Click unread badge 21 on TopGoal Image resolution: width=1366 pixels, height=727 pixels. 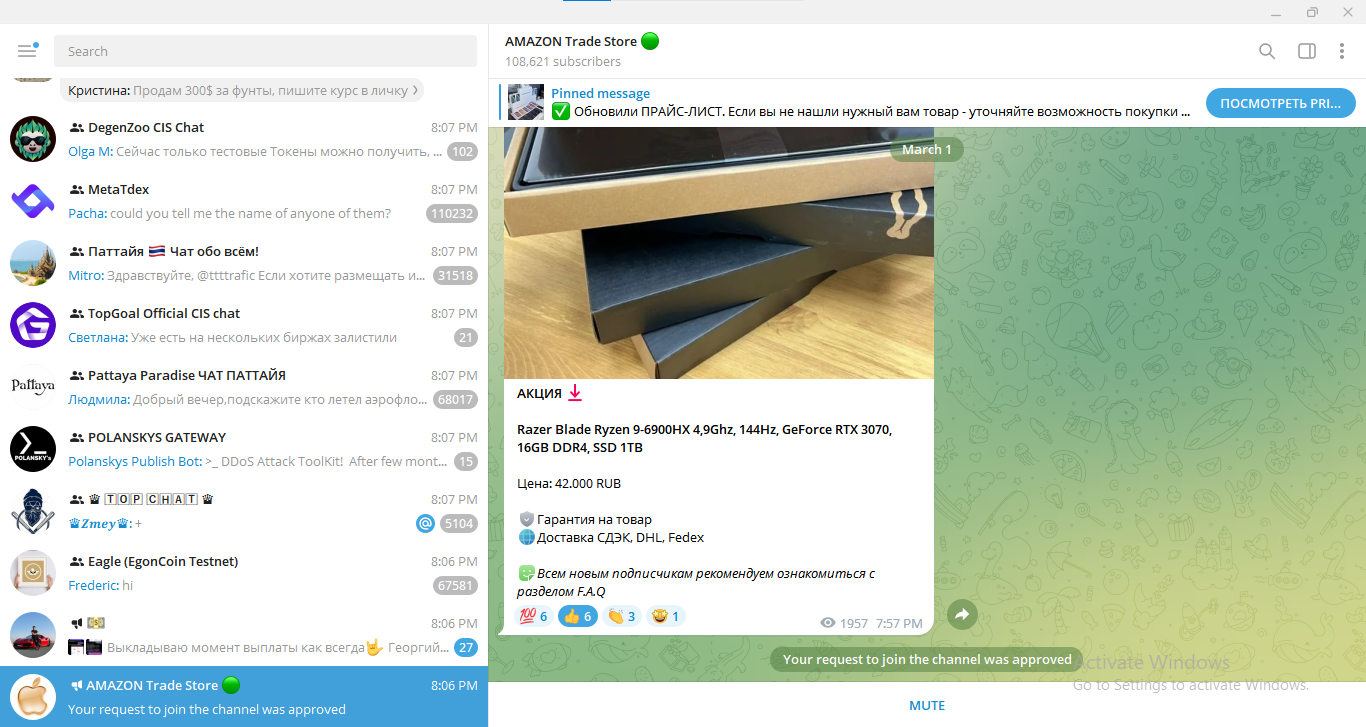tap(465, 337)
